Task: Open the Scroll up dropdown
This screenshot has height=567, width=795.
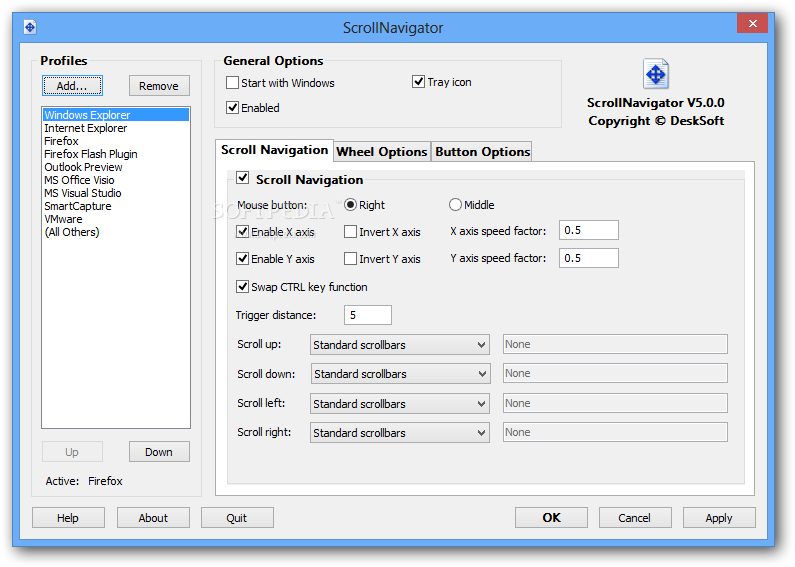Action: [400, 345]
